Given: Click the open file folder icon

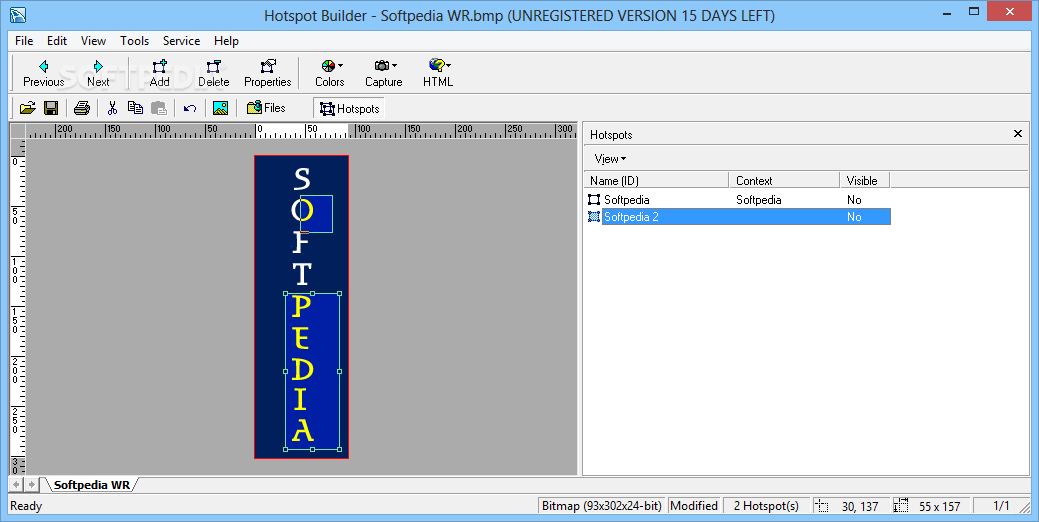Looking at the screenshot, I should pos(28,108).
